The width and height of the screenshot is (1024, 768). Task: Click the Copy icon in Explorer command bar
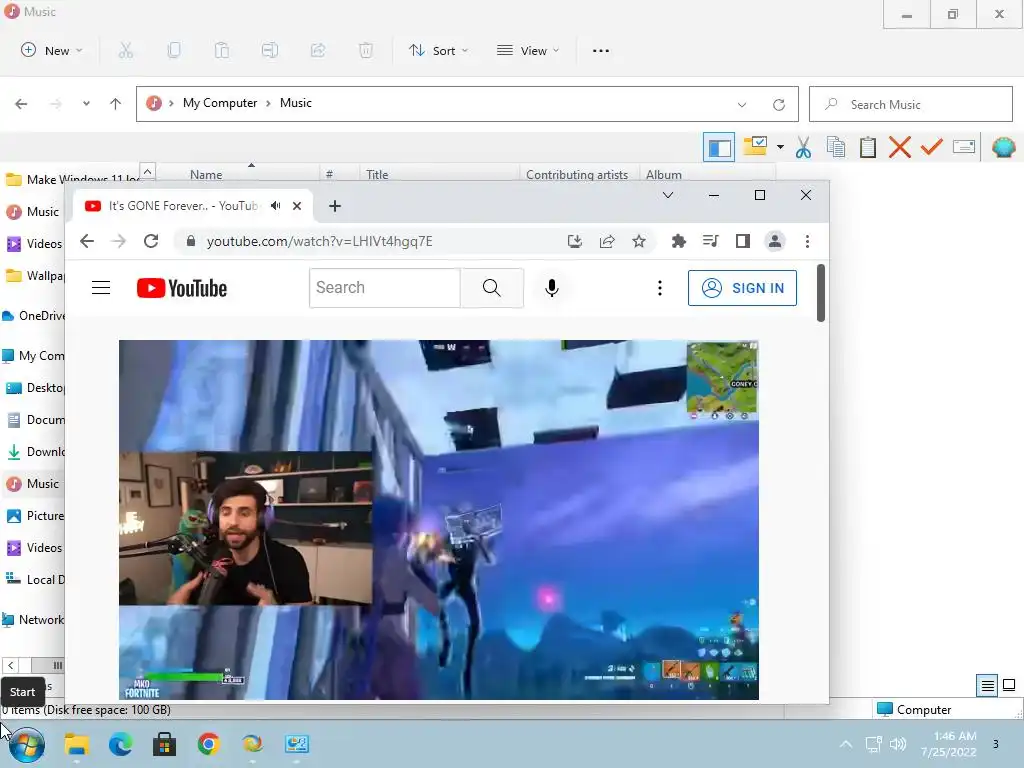(x=174, y=50)
